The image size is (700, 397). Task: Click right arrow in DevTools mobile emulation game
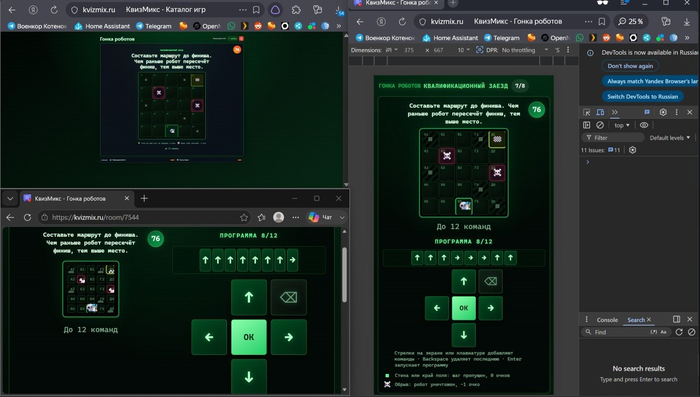tap(490, 308)
